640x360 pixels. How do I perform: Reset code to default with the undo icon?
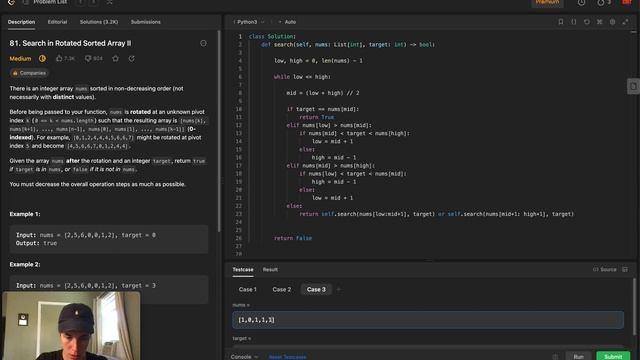pos(587,22)
